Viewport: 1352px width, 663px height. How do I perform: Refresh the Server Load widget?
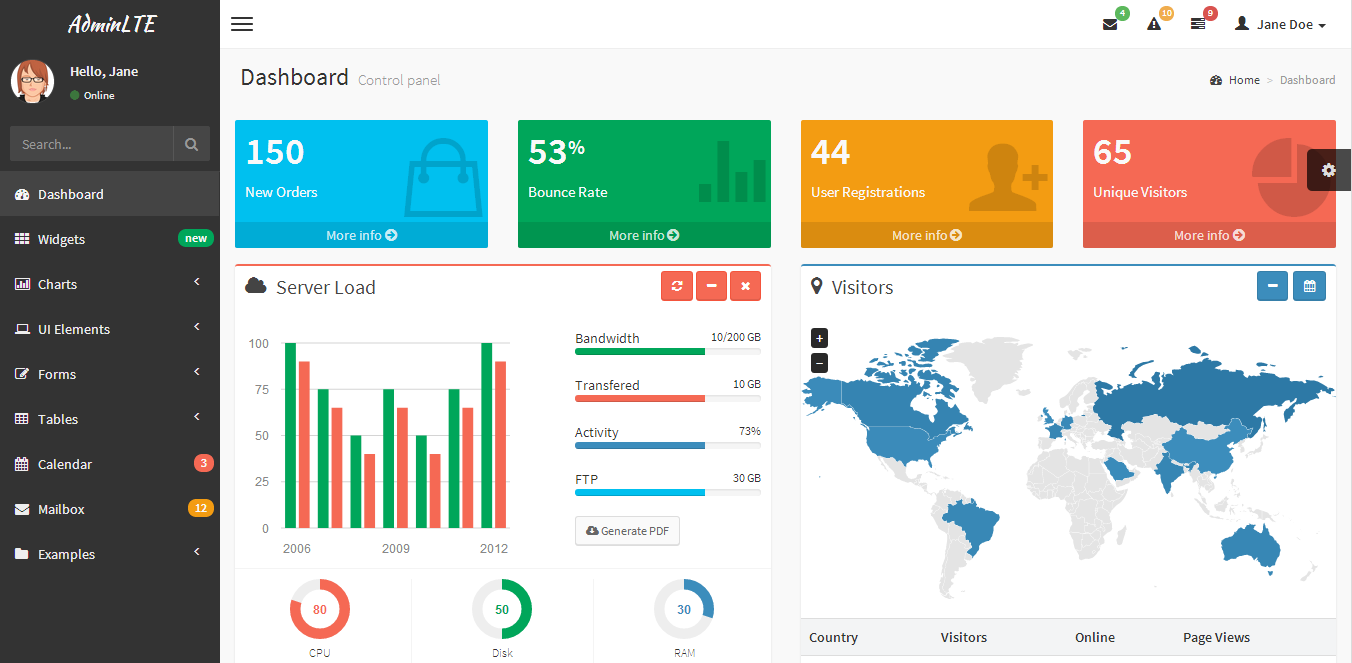tap(677, 286)
